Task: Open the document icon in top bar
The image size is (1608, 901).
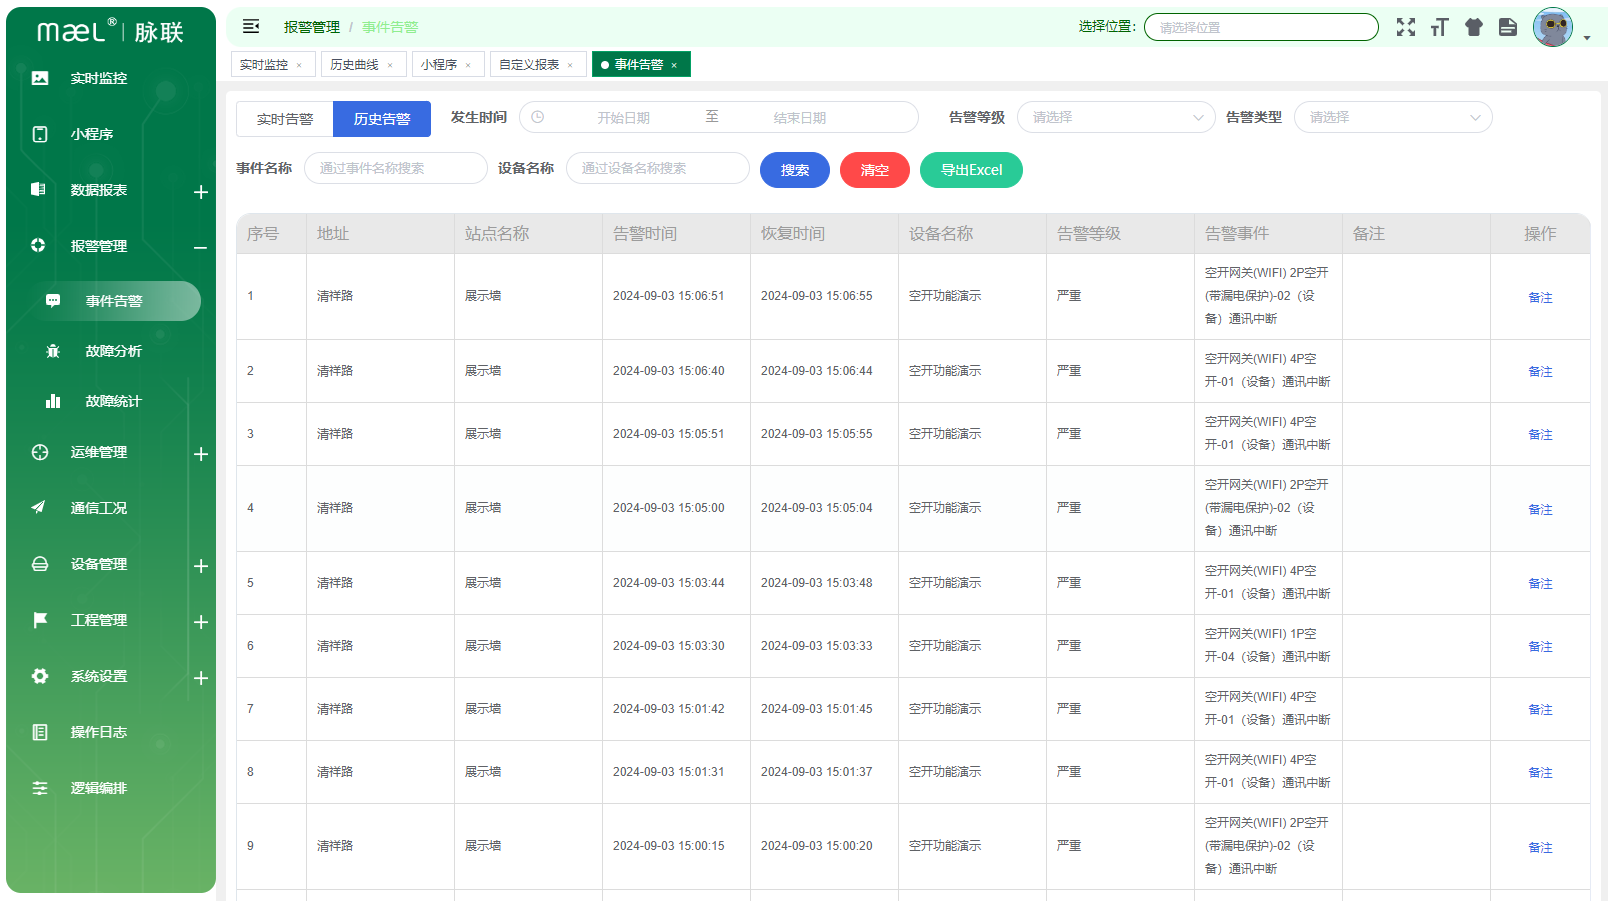Action: coord(1507,27)
